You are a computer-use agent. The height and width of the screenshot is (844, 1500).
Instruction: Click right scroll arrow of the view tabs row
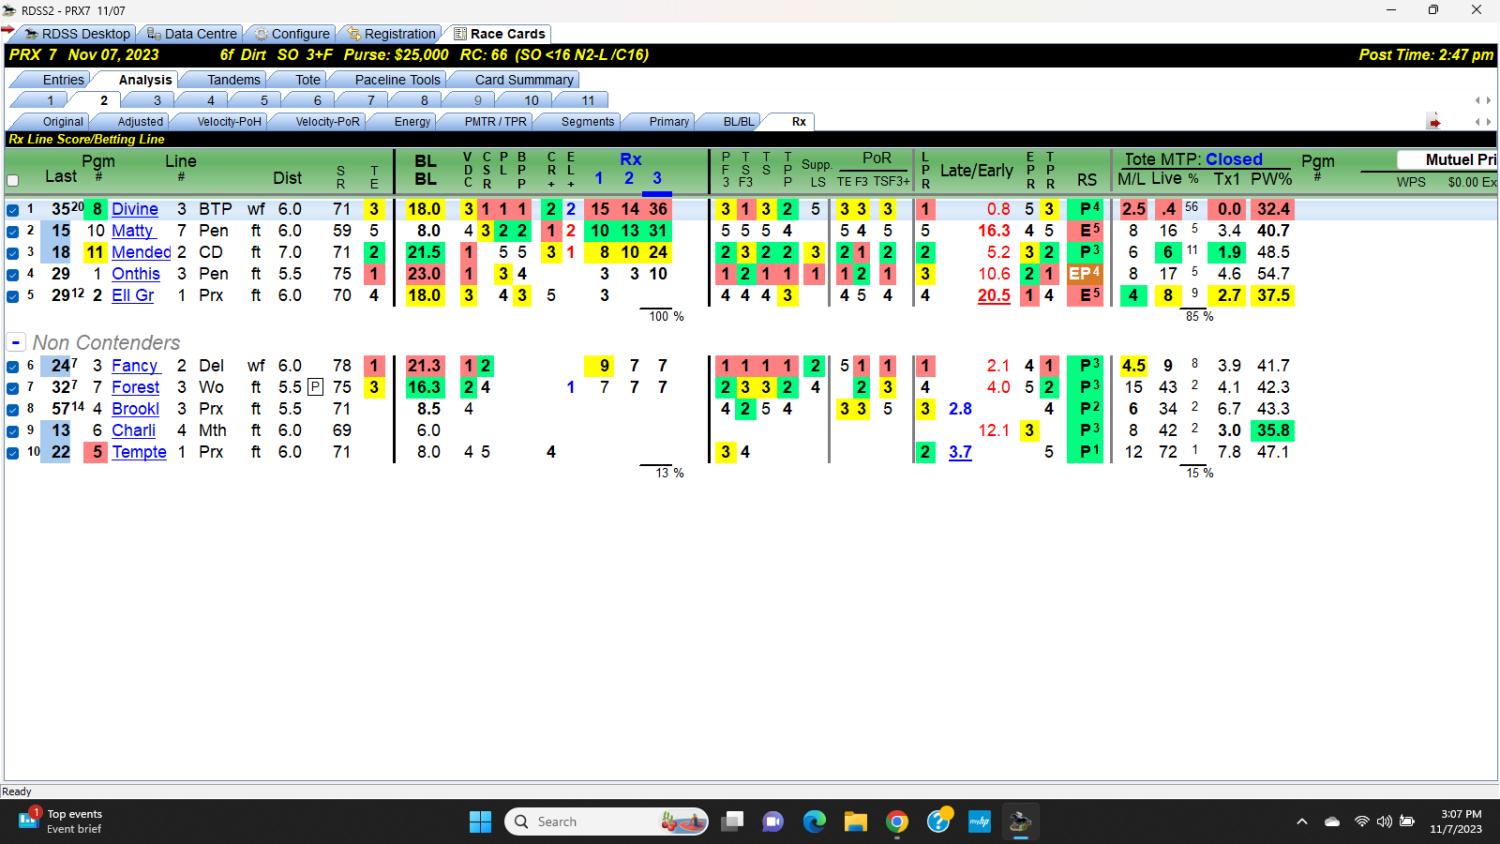1488,122
